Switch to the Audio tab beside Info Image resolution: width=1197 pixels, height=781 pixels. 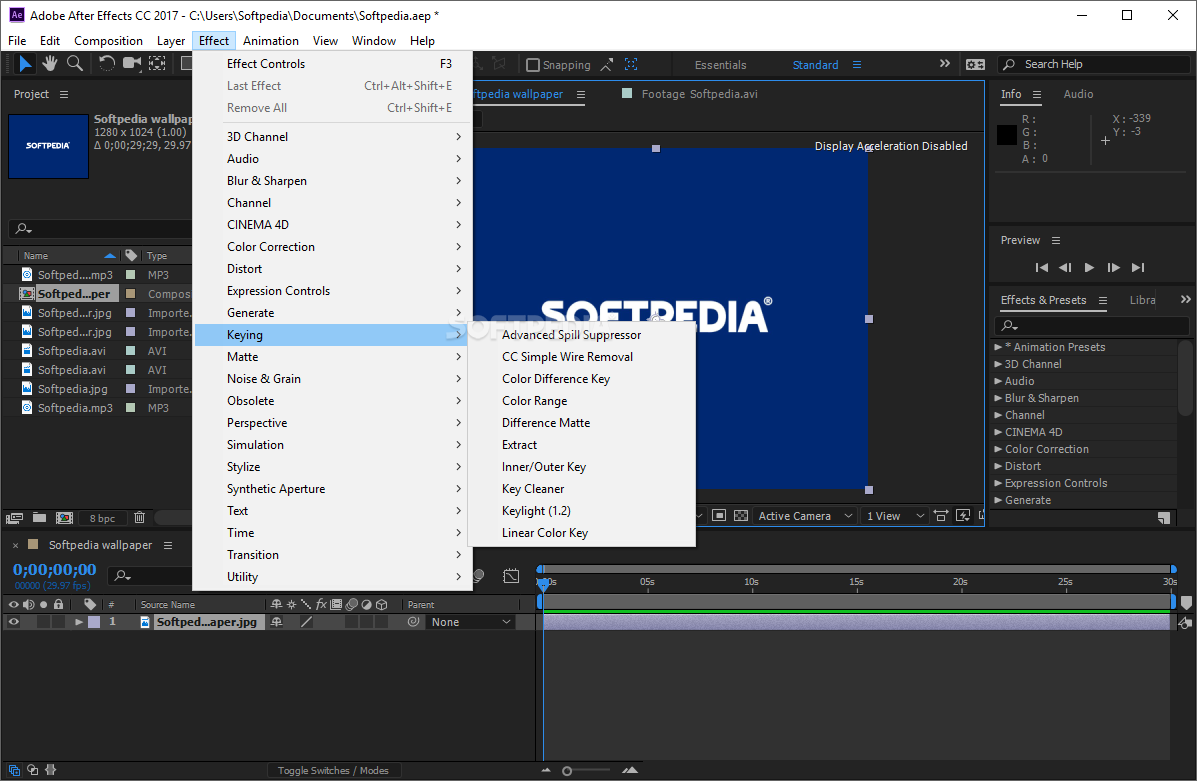(x=1078, y=94)
